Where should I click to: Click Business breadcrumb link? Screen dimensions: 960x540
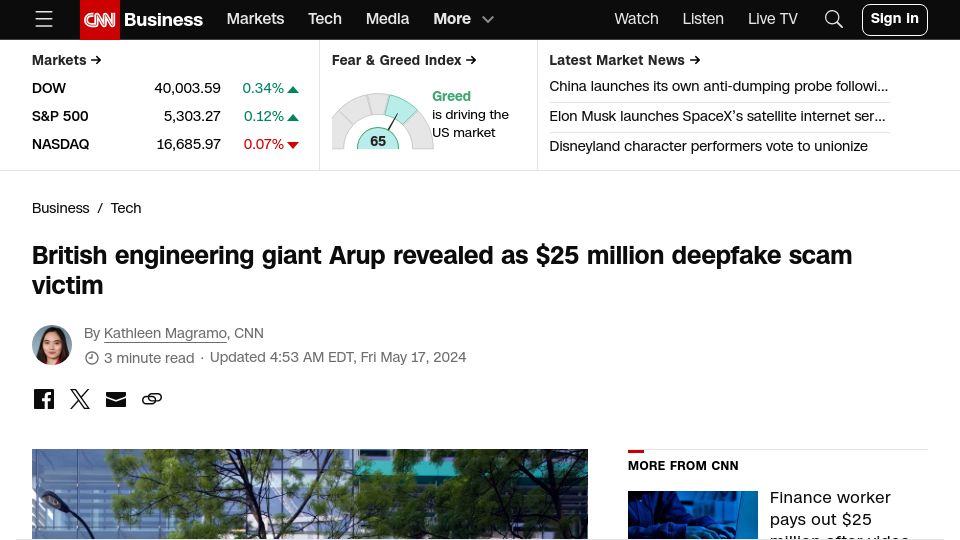tap(61, 208)
